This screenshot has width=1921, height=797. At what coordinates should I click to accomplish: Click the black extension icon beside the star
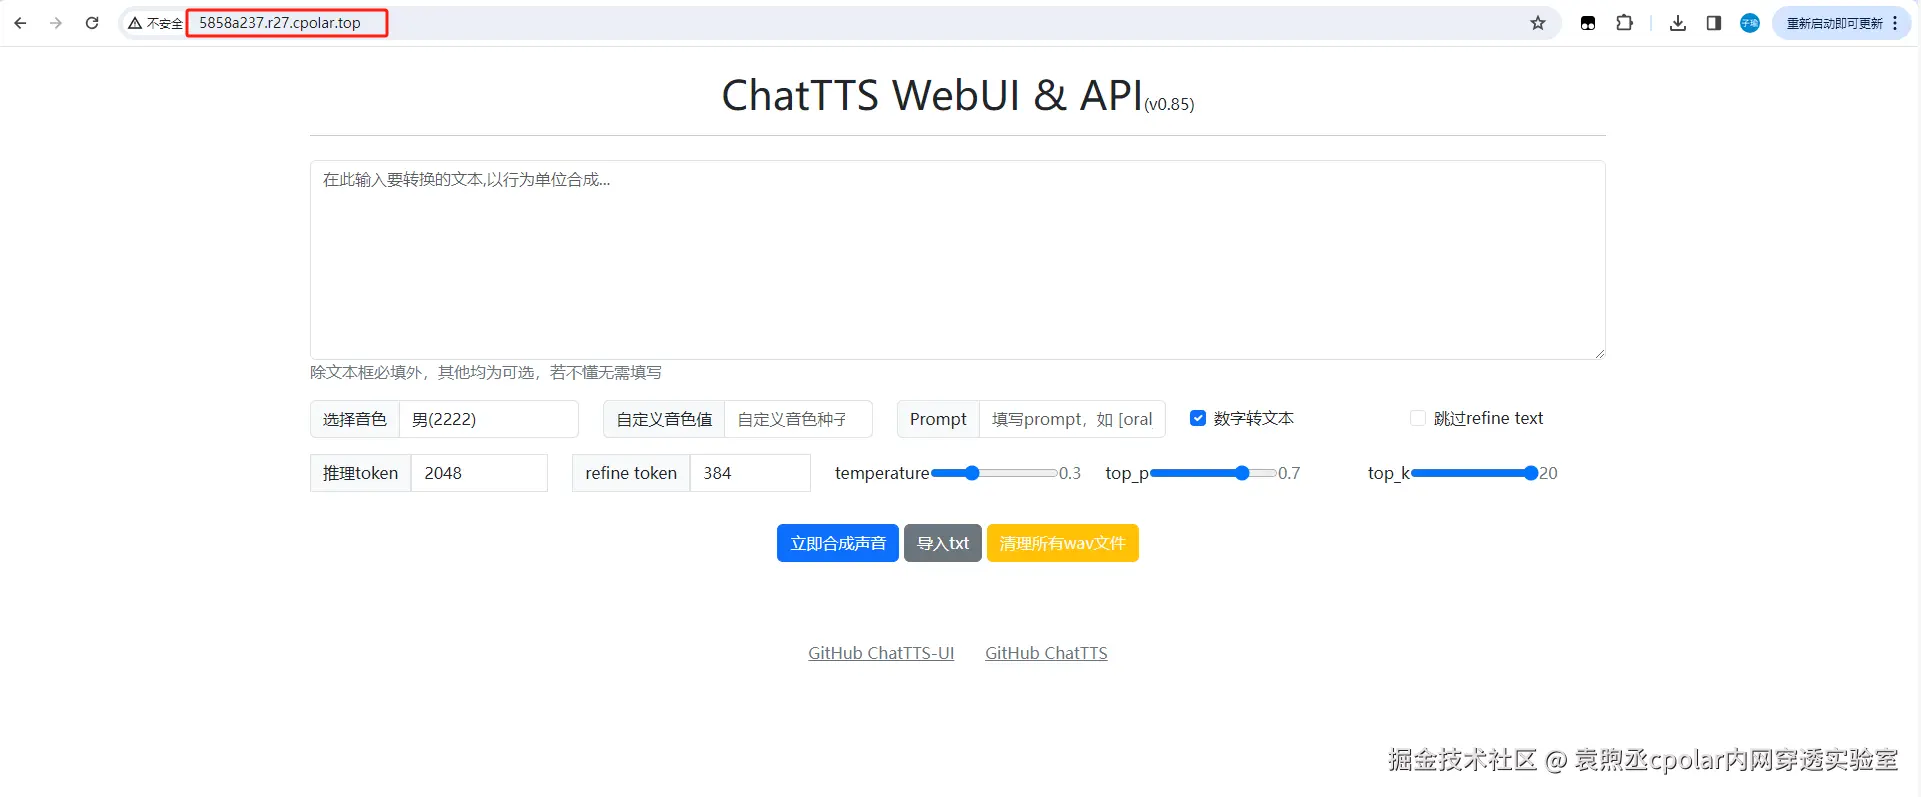click(1588, 23)
